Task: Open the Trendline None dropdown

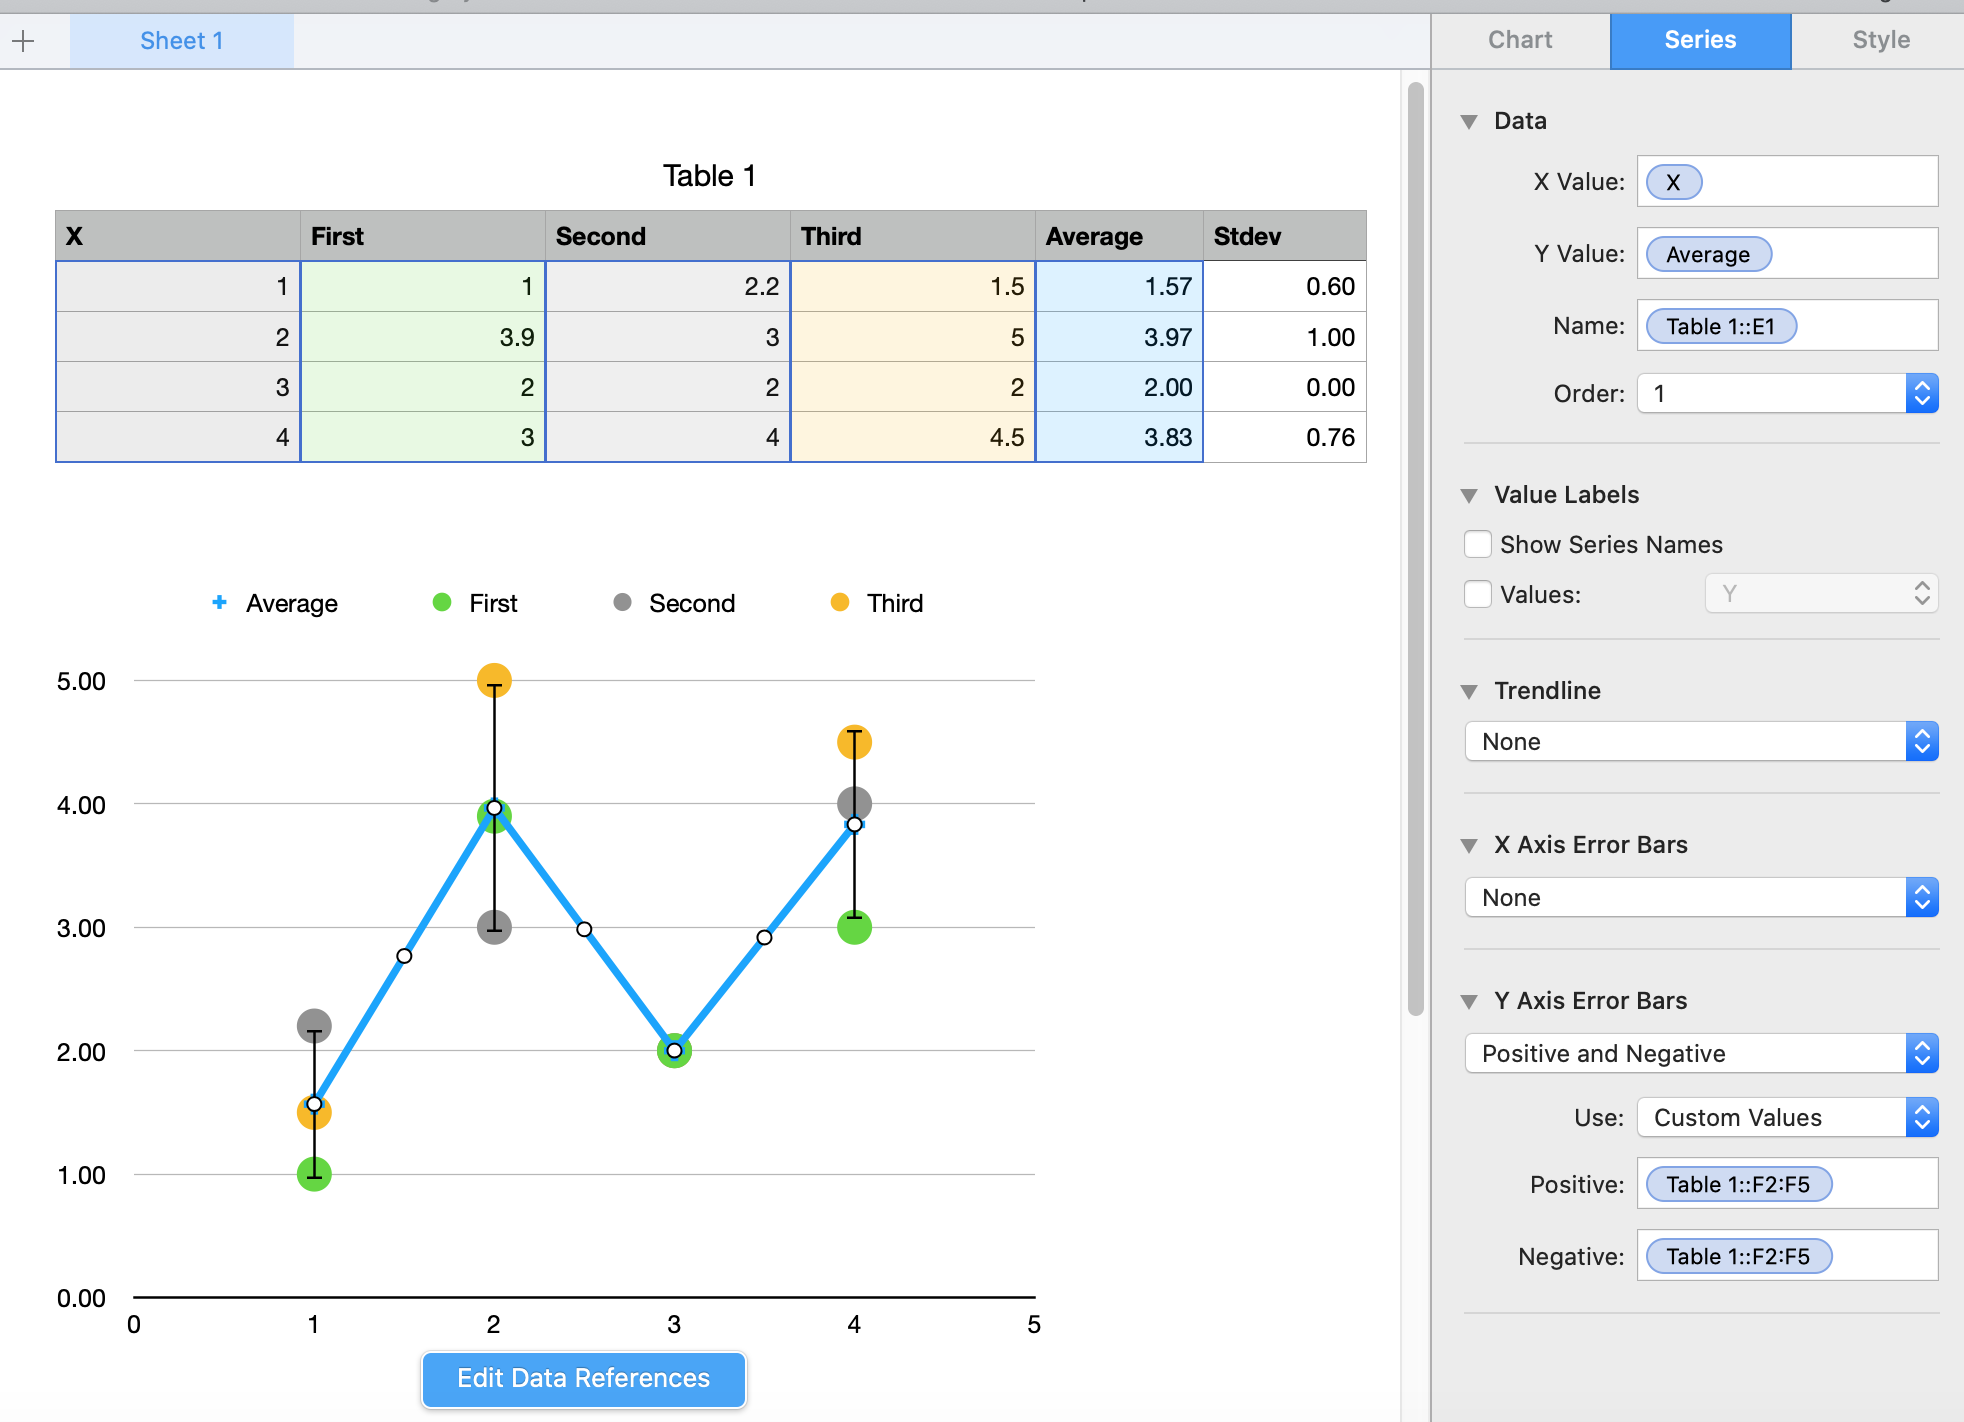Action: point(1700,742)
